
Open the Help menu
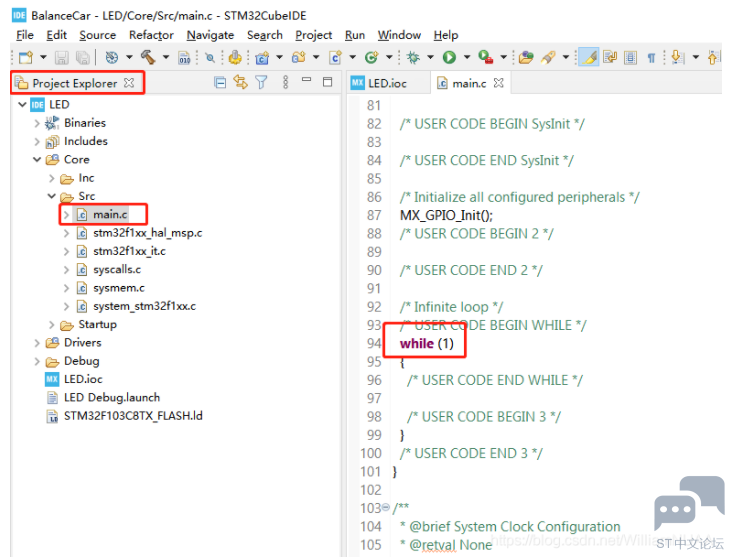(446, 35)
